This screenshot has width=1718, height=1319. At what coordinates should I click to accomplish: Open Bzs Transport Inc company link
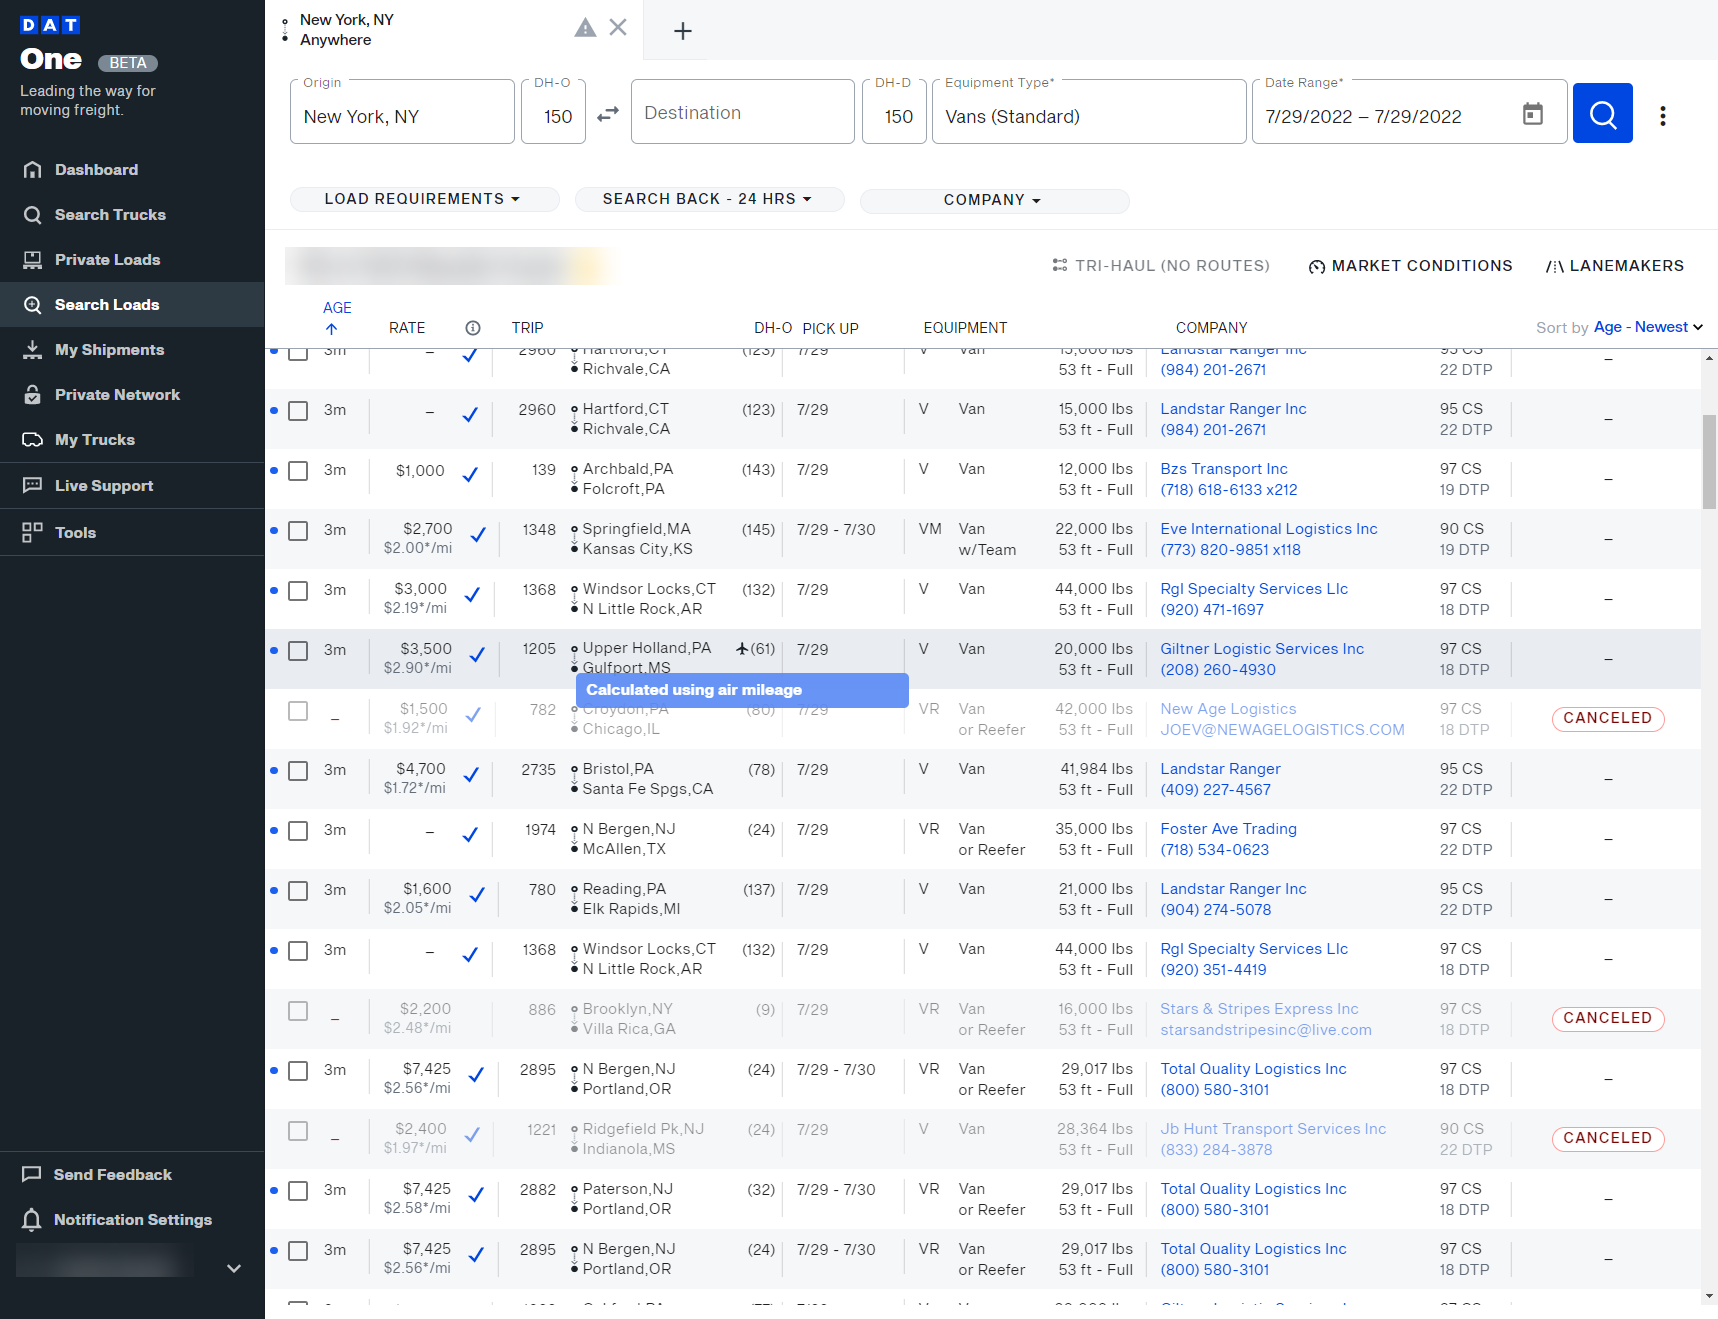pos(1224,469)
